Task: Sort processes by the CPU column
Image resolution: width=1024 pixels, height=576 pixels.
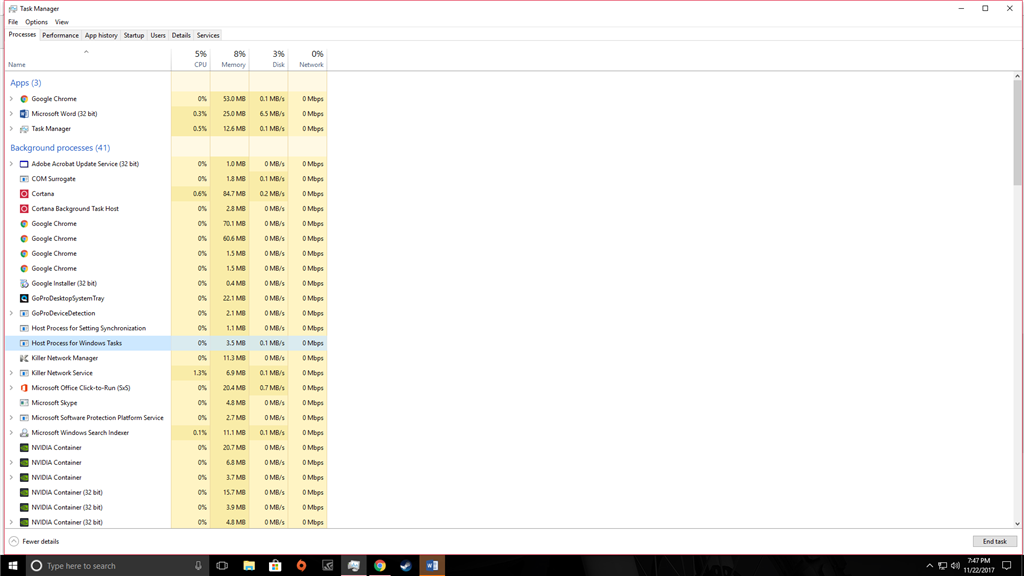Action: (191, 59)
